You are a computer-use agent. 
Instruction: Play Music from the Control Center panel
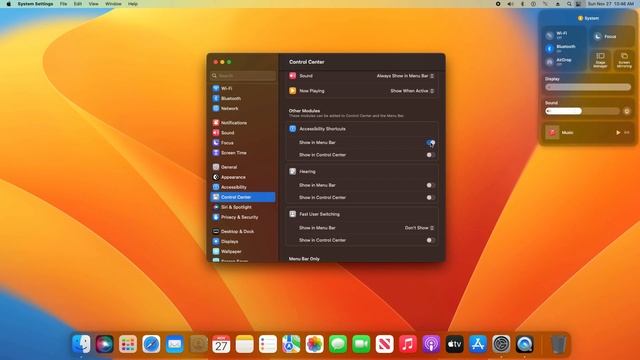pyautogui.click(x=618, y=133)
